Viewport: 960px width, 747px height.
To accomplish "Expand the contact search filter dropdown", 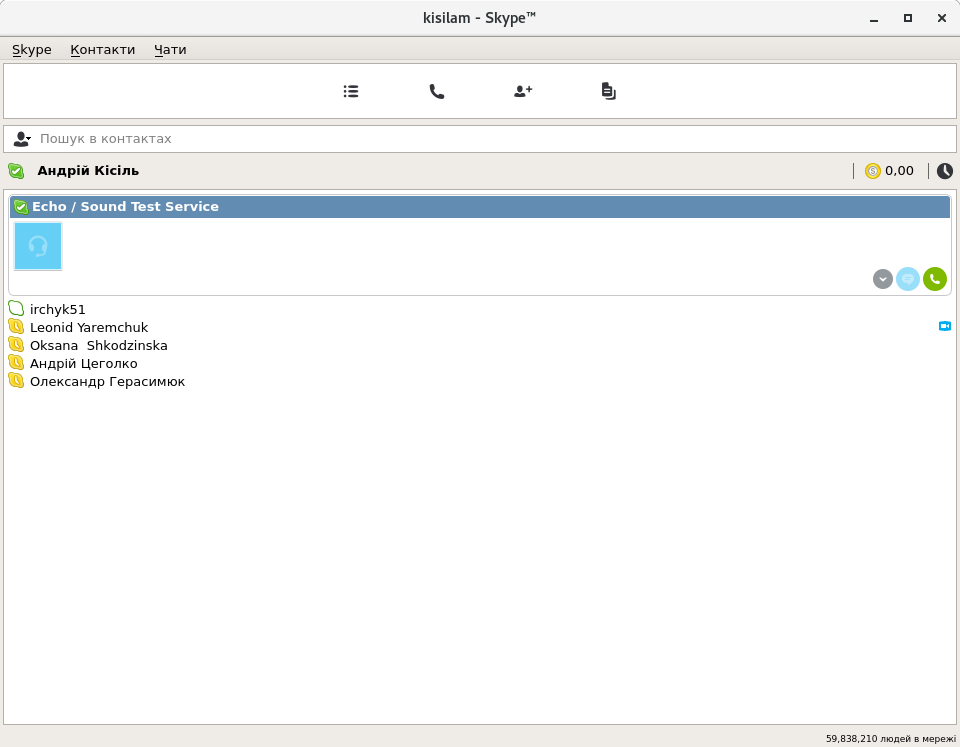I will click(22, 139).
